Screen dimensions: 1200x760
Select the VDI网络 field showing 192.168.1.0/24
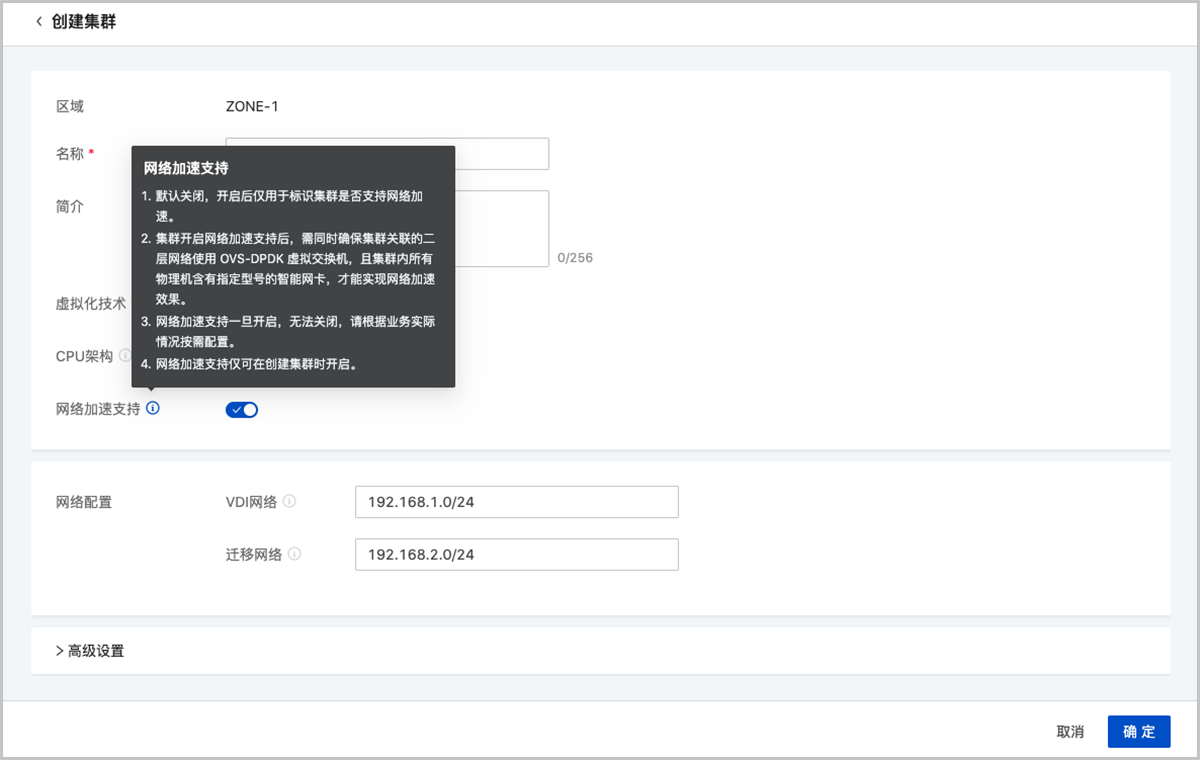coord(516,501)
